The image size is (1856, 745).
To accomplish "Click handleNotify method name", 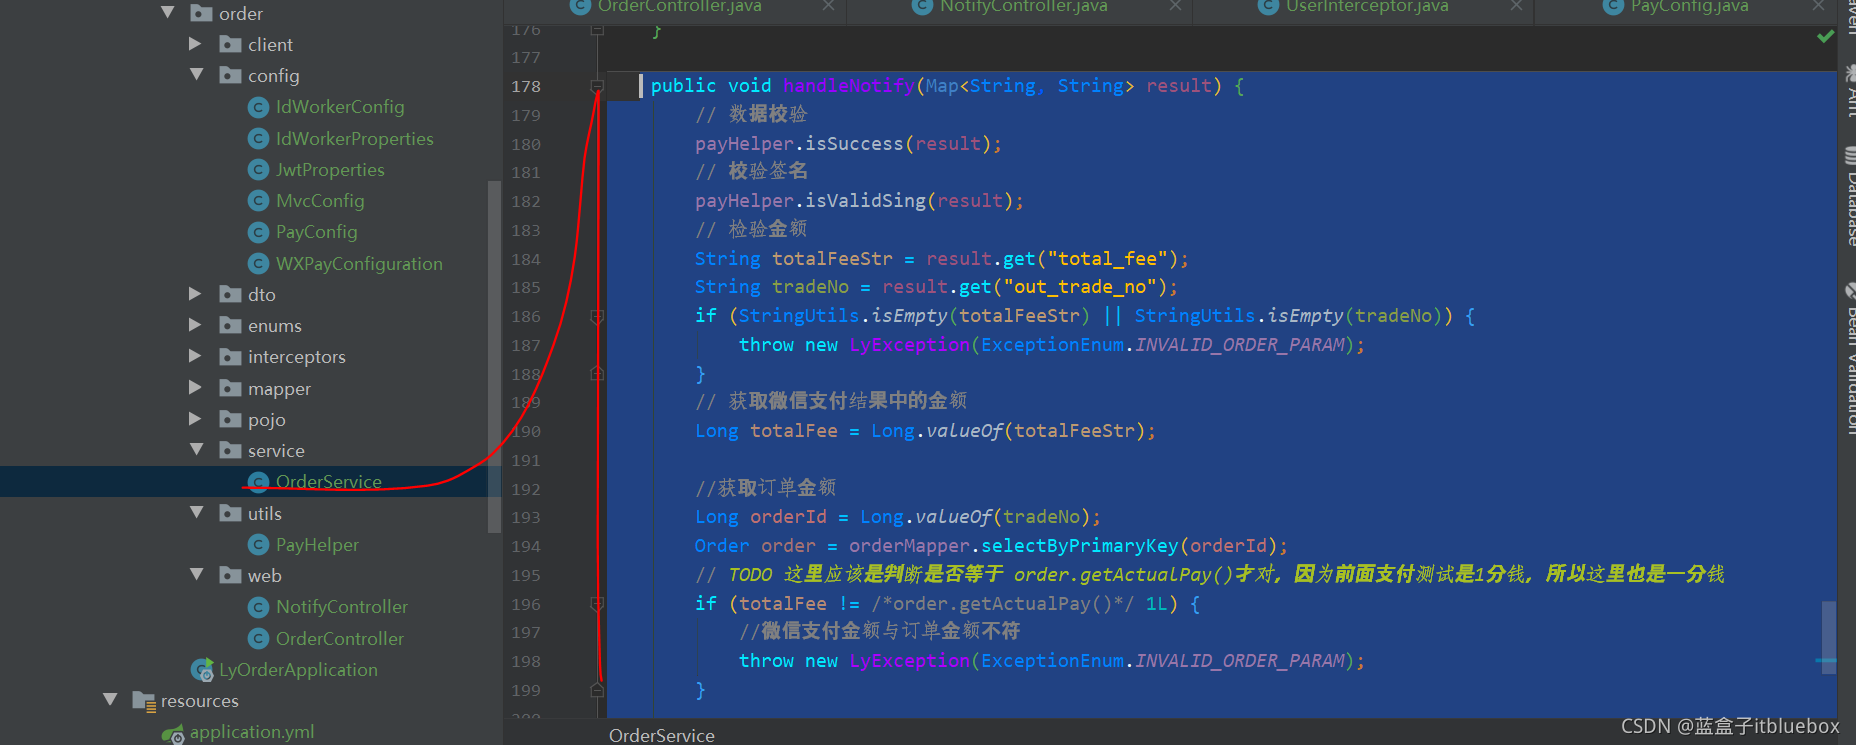I will point(848,86).
